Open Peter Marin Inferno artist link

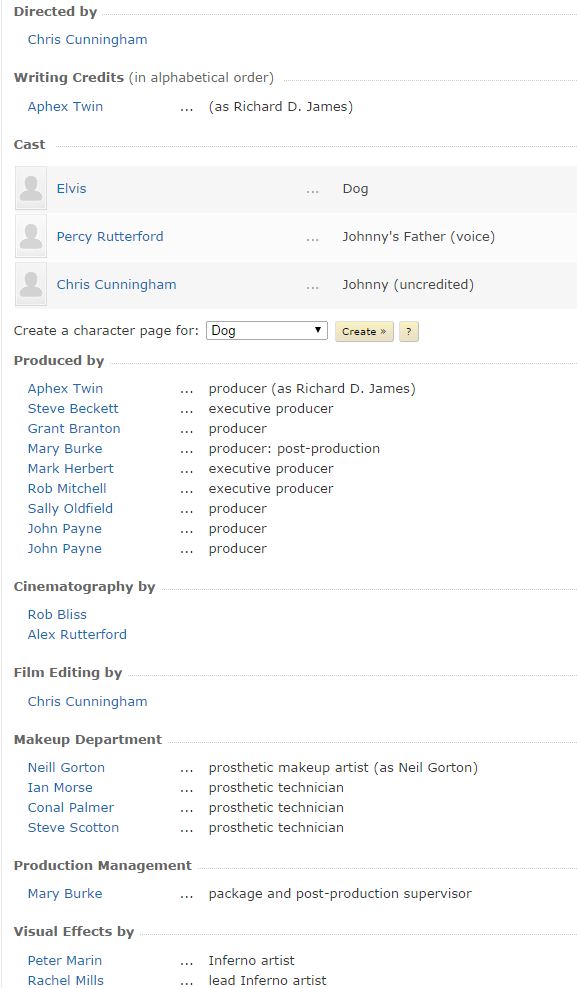(65, 960)
